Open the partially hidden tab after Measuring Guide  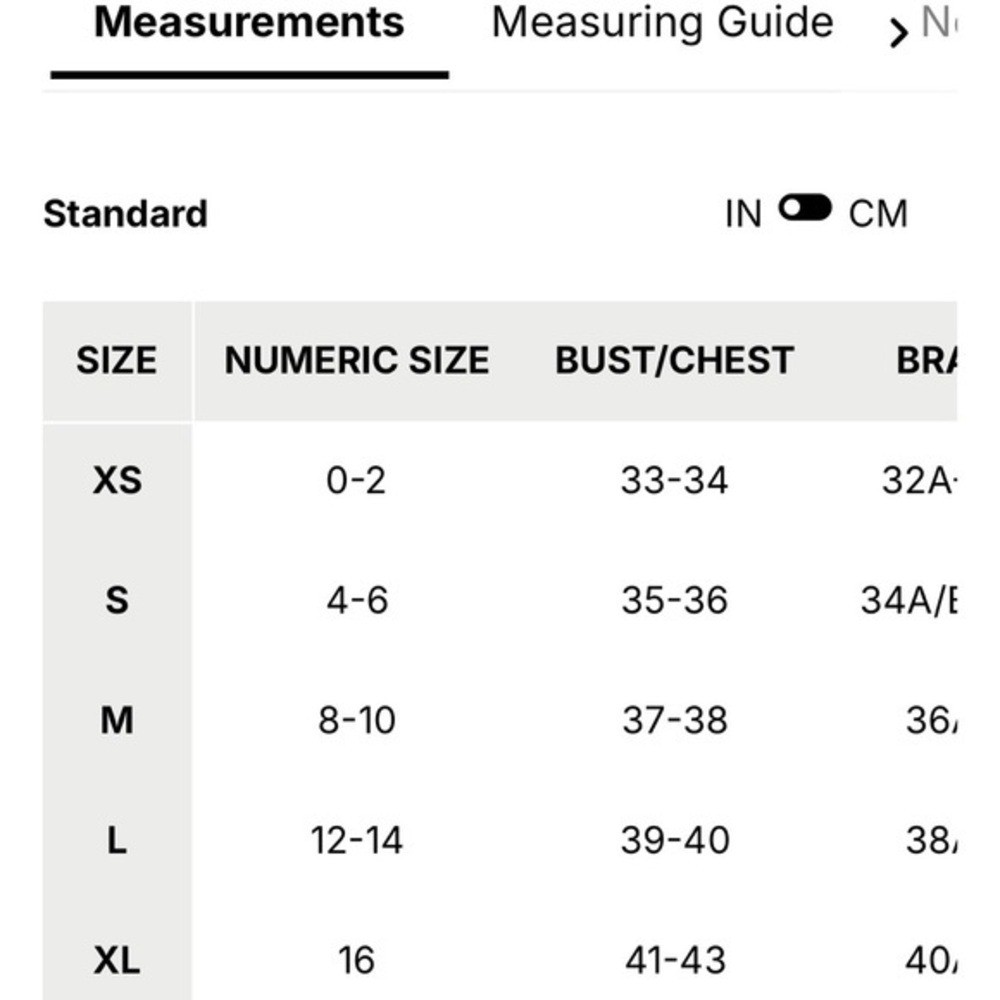[x=939, y=23]
